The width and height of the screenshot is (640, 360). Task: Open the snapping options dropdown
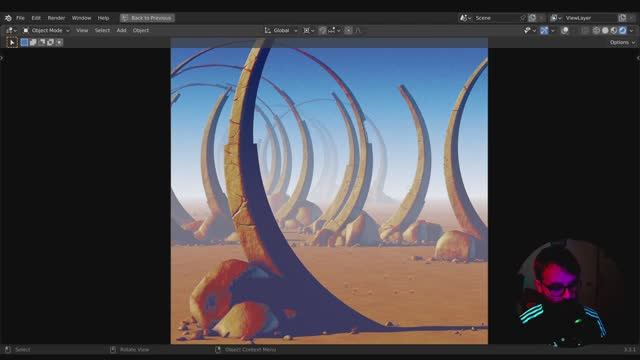334,30
